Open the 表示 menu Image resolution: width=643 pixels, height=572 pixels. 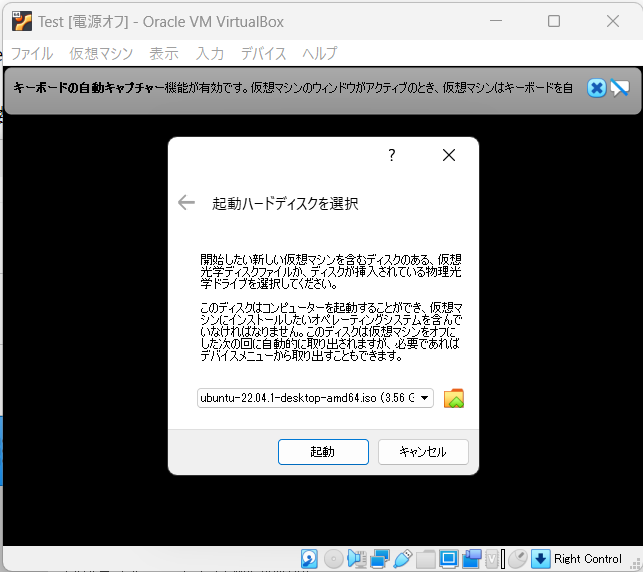pos(164,53)
